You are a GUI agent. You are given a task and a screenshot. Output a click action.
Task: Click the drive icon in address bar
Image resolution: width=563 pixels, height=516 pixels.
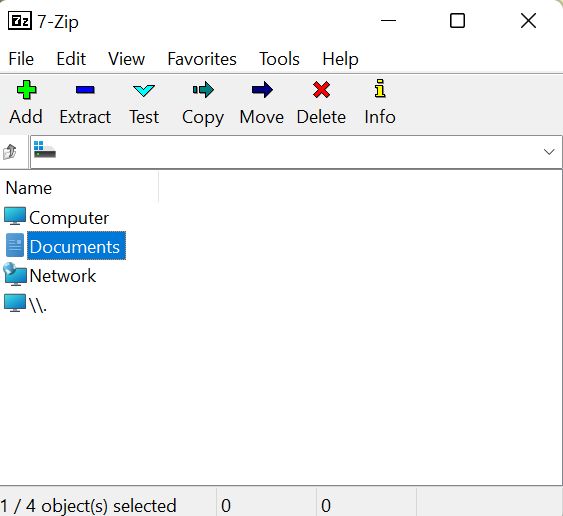[45, 149]
